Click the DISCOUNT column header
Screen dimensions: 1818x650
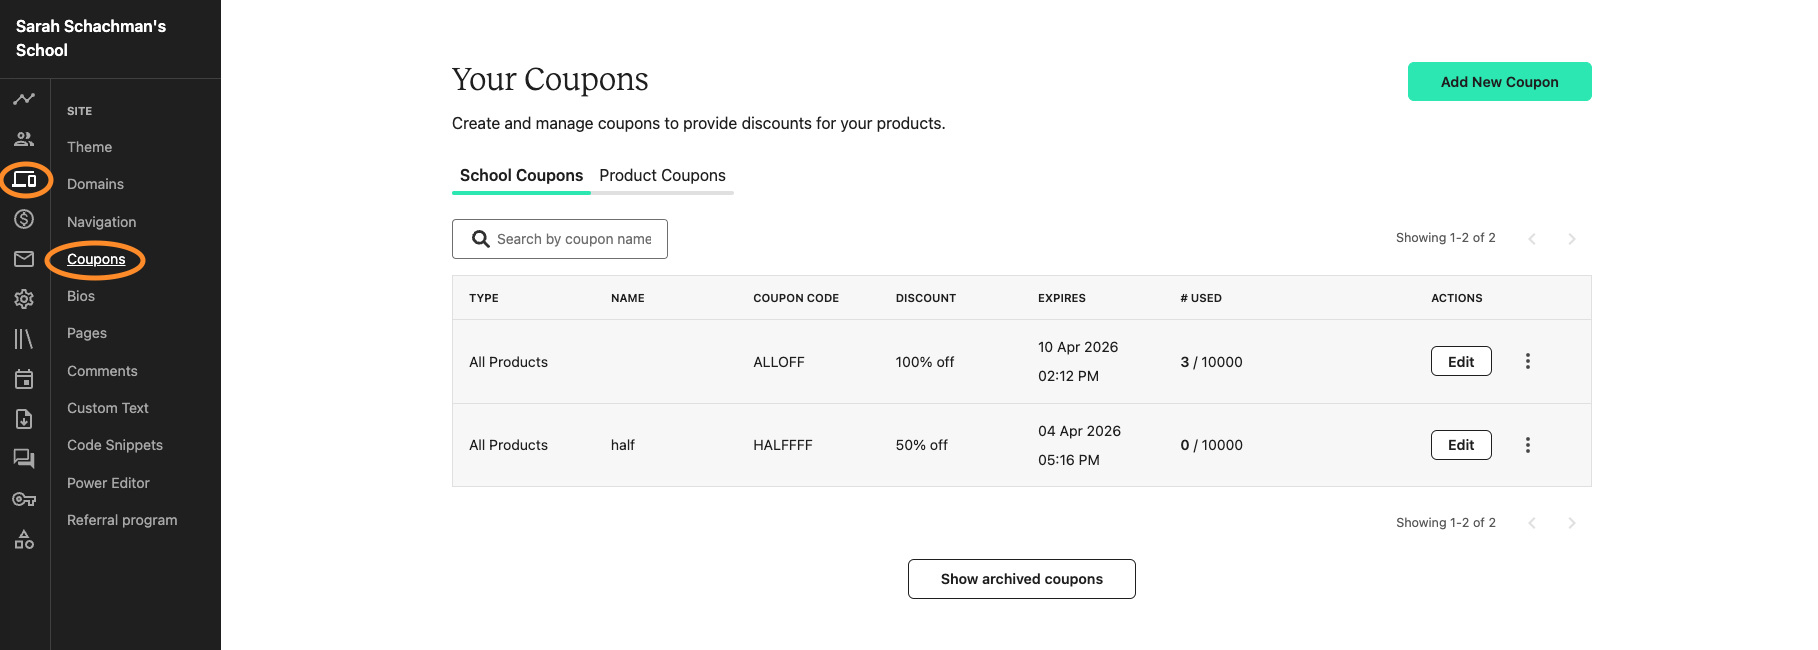[x=926, y=298]
